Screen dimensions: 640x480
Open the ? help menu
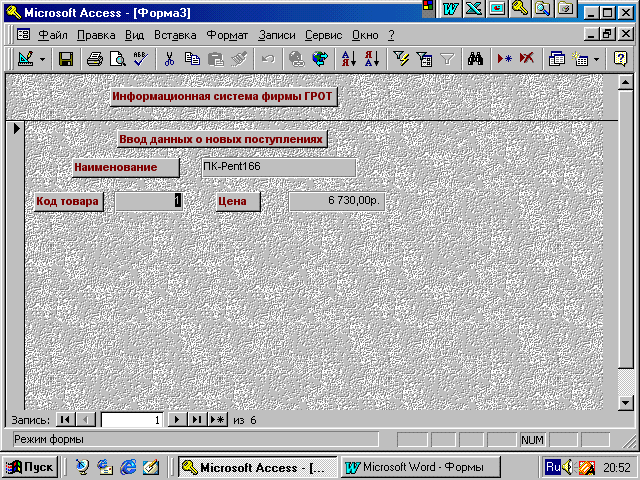tap(391, 36)
